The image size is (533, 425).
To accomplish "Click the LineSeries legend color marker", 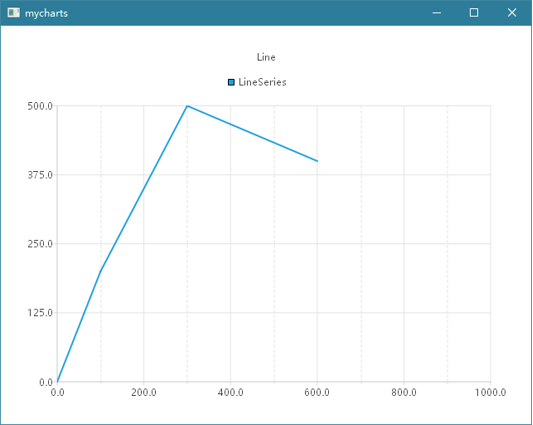I will (231, 82).
